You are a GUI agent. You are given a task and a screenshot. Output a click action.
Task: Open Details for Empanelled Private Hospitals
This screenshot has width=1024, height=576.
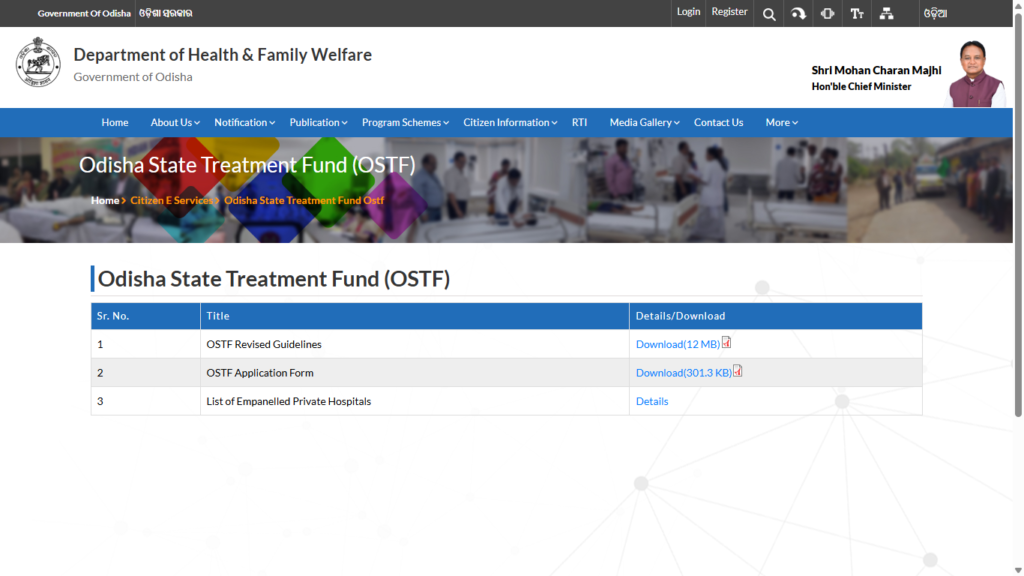point(652,402)
